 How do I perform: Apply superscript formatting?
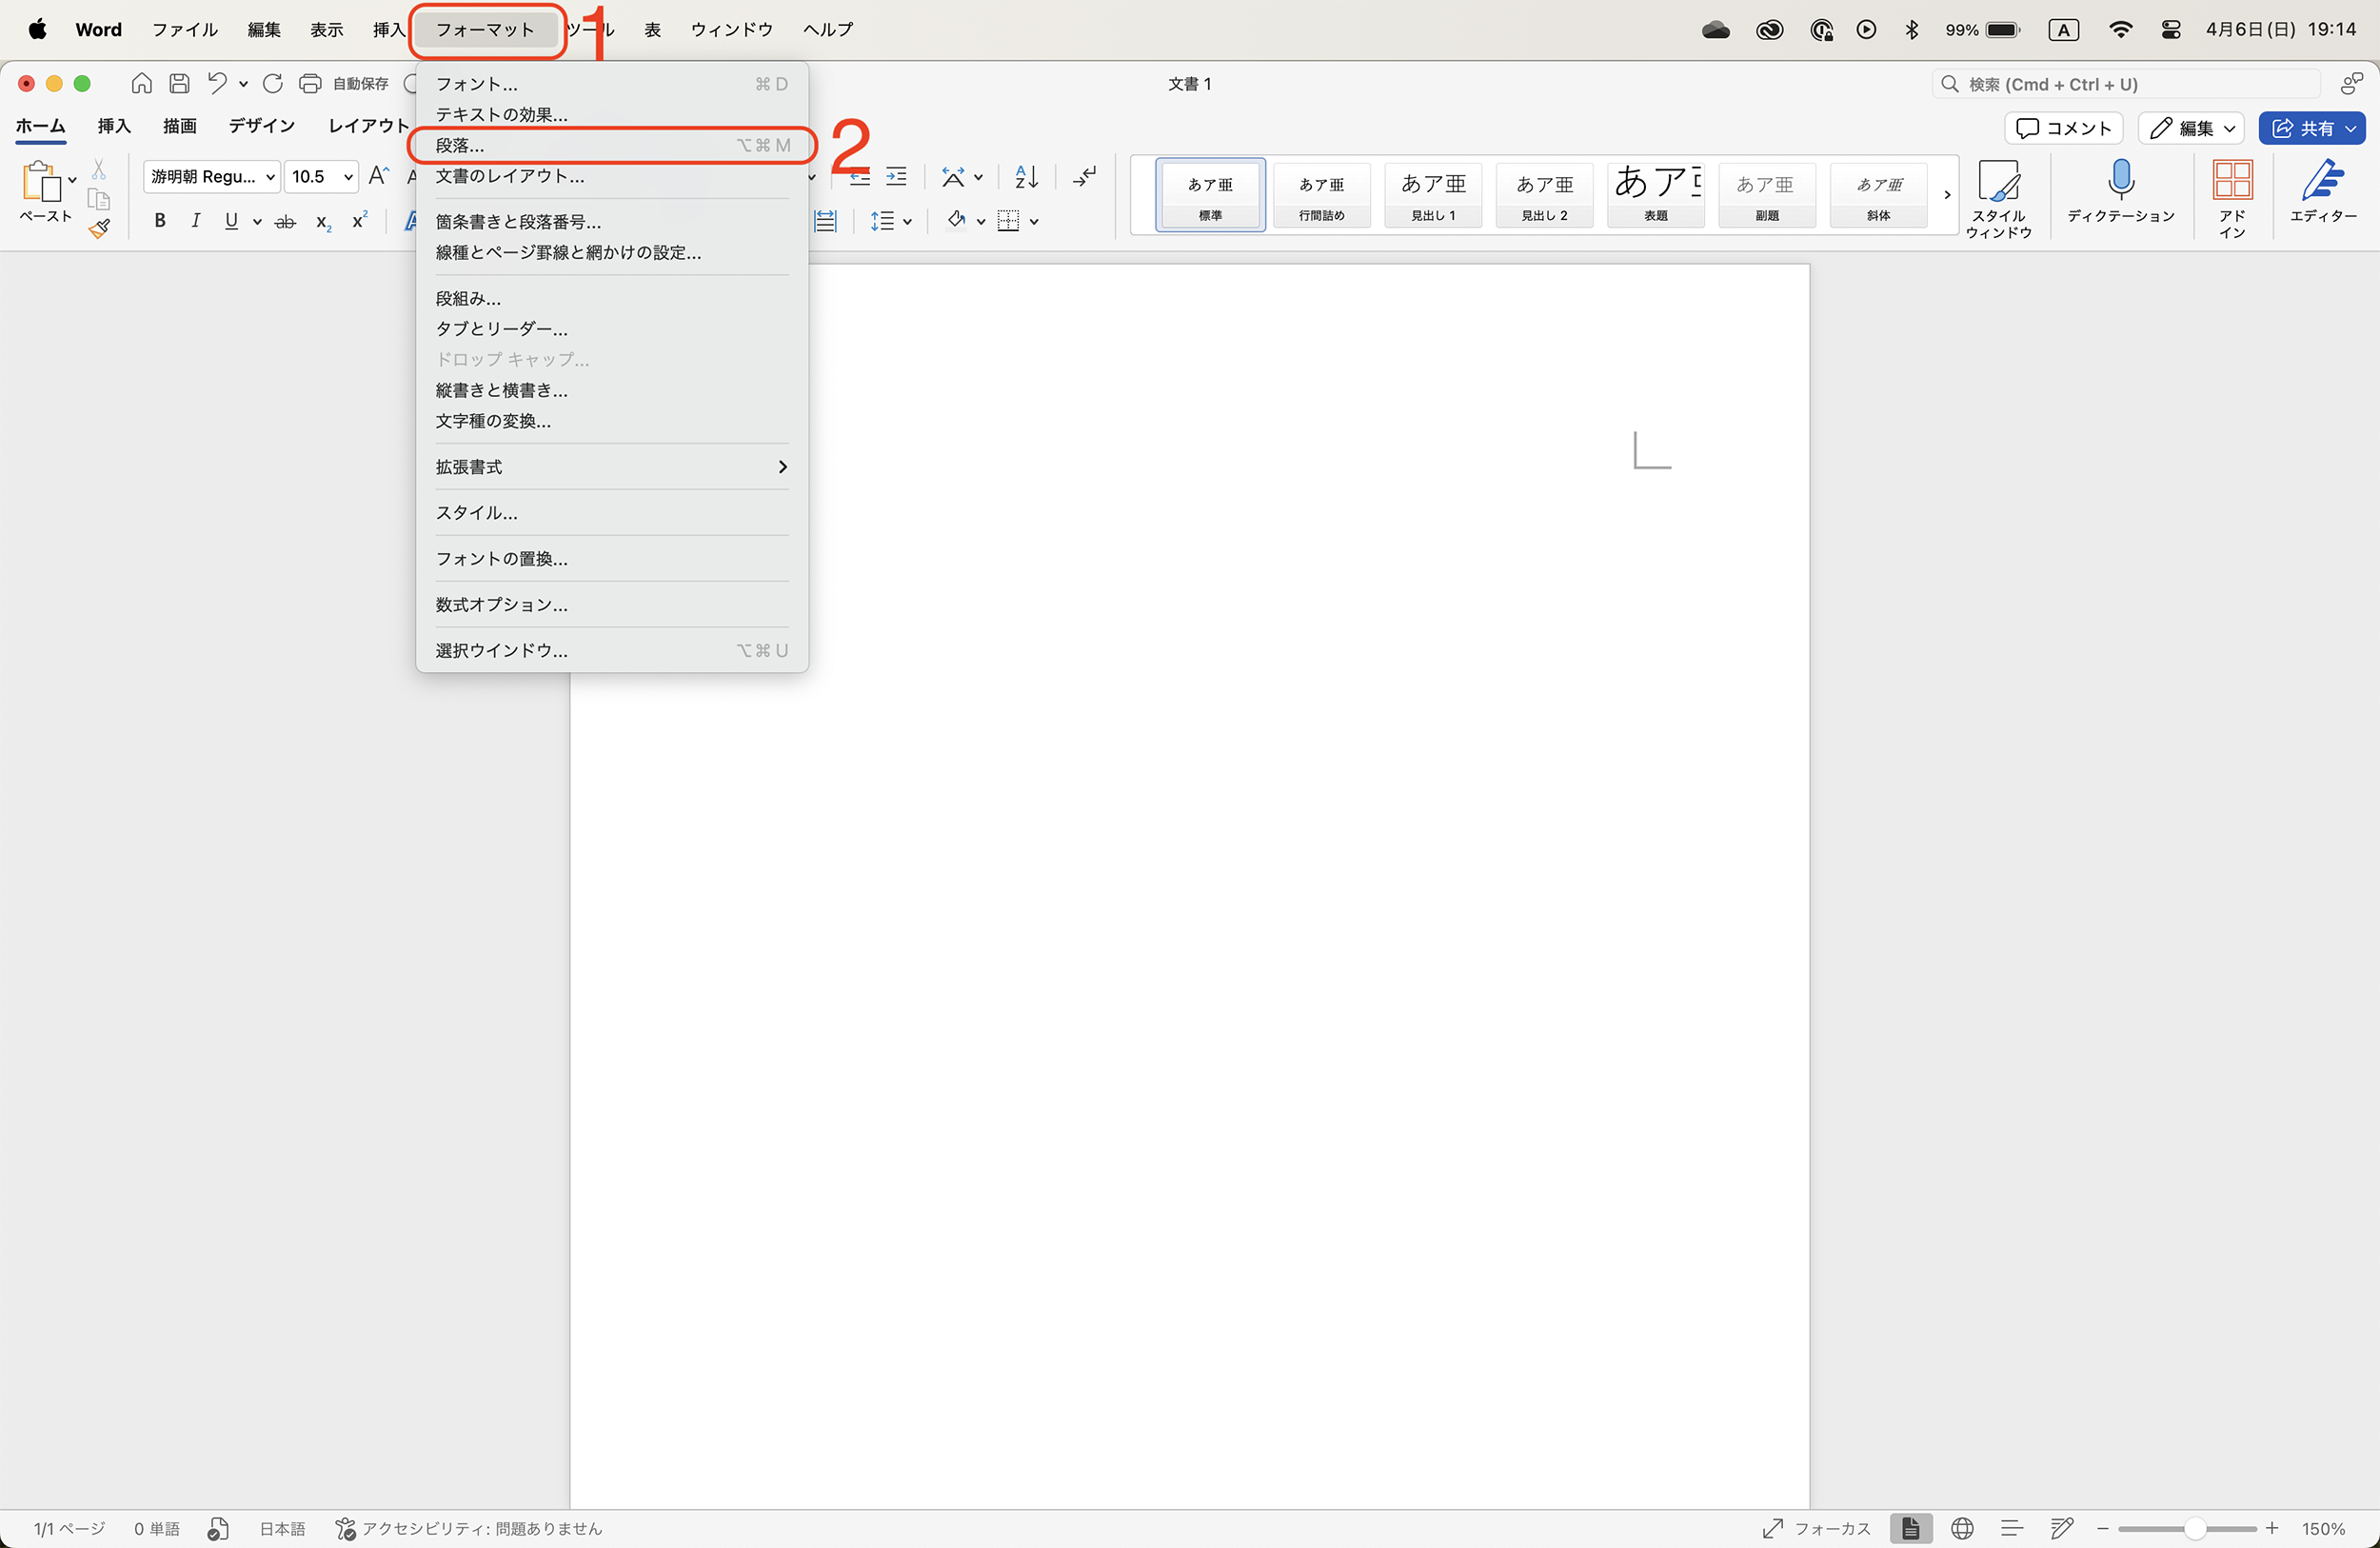click(360, 220)
